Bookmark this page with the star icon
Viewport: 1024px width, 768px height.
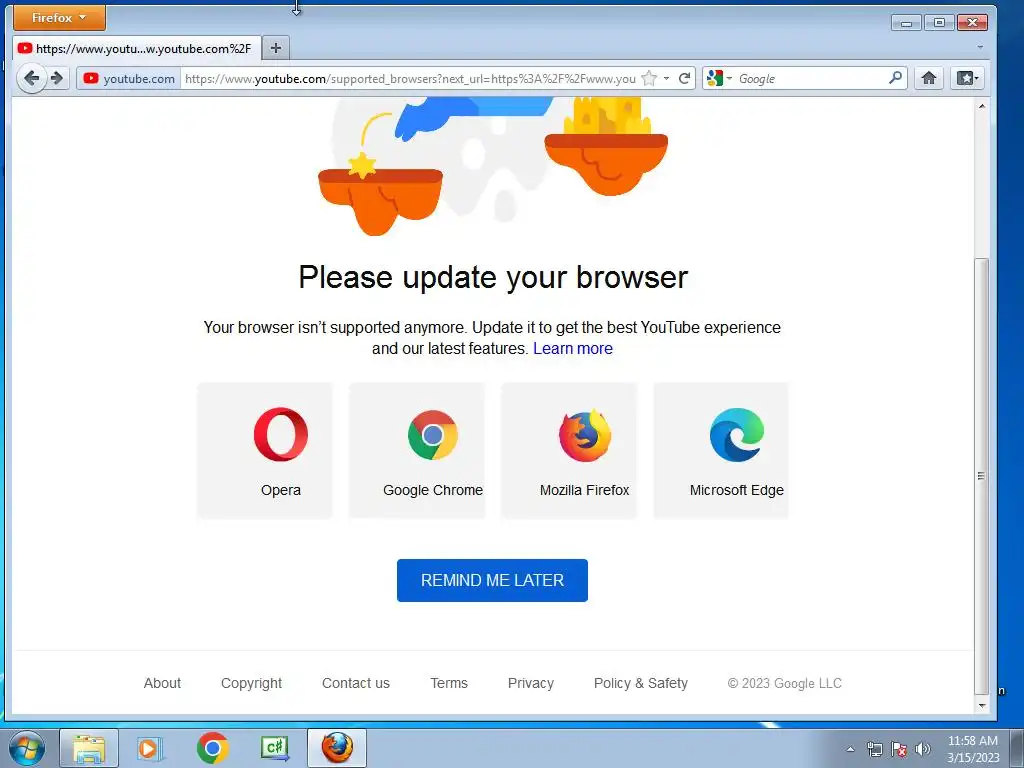point(649,78)
